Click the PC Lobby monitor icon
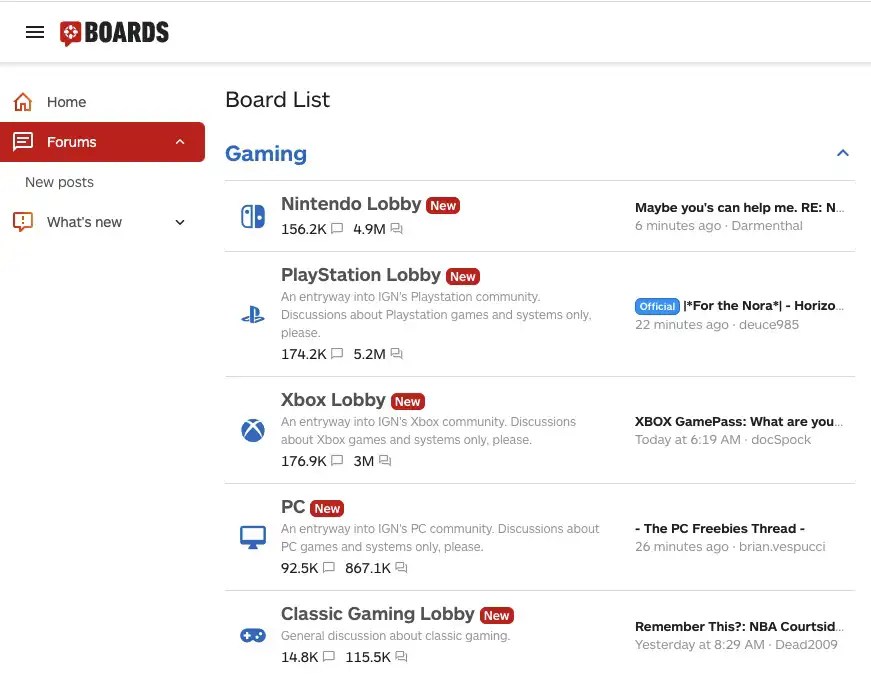Screen dimensions: 871x679 [x=252, y=537]
